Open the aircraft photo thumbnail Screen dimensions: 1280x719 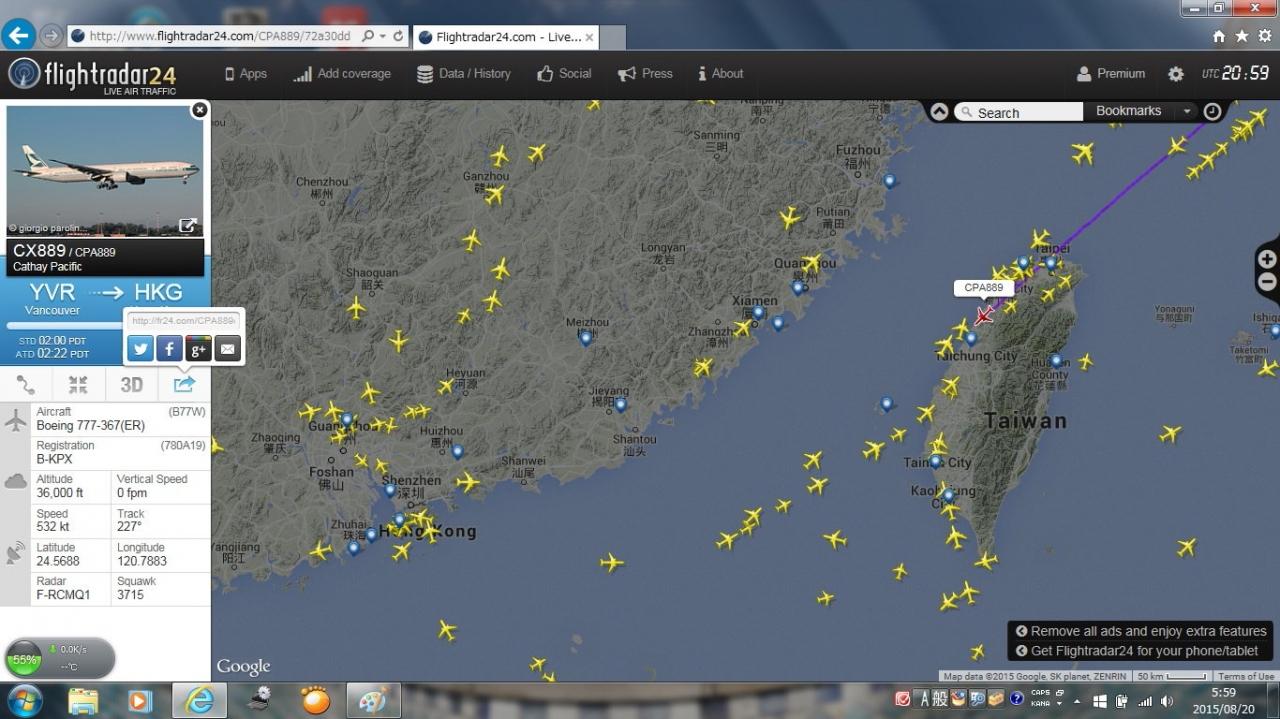104,170
